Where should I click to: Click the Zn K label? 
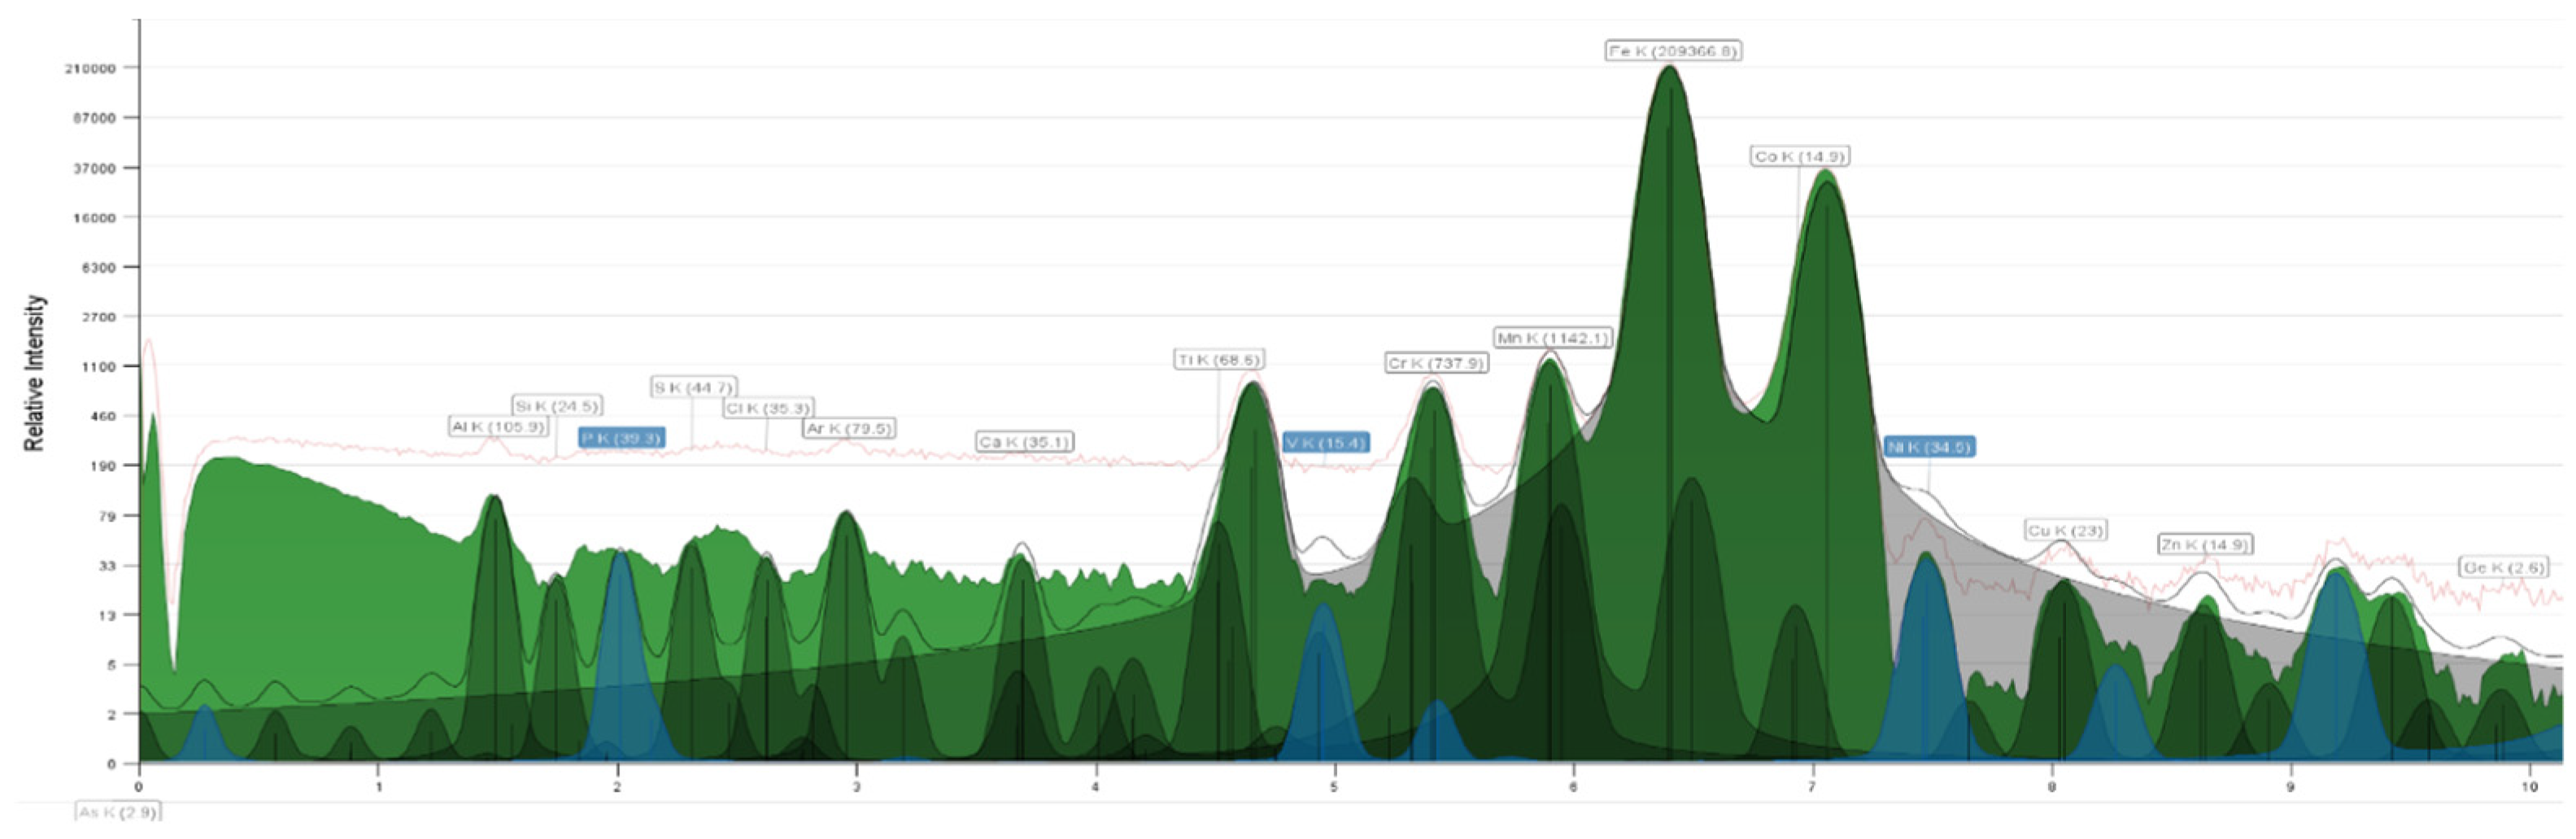point(2204,544)
